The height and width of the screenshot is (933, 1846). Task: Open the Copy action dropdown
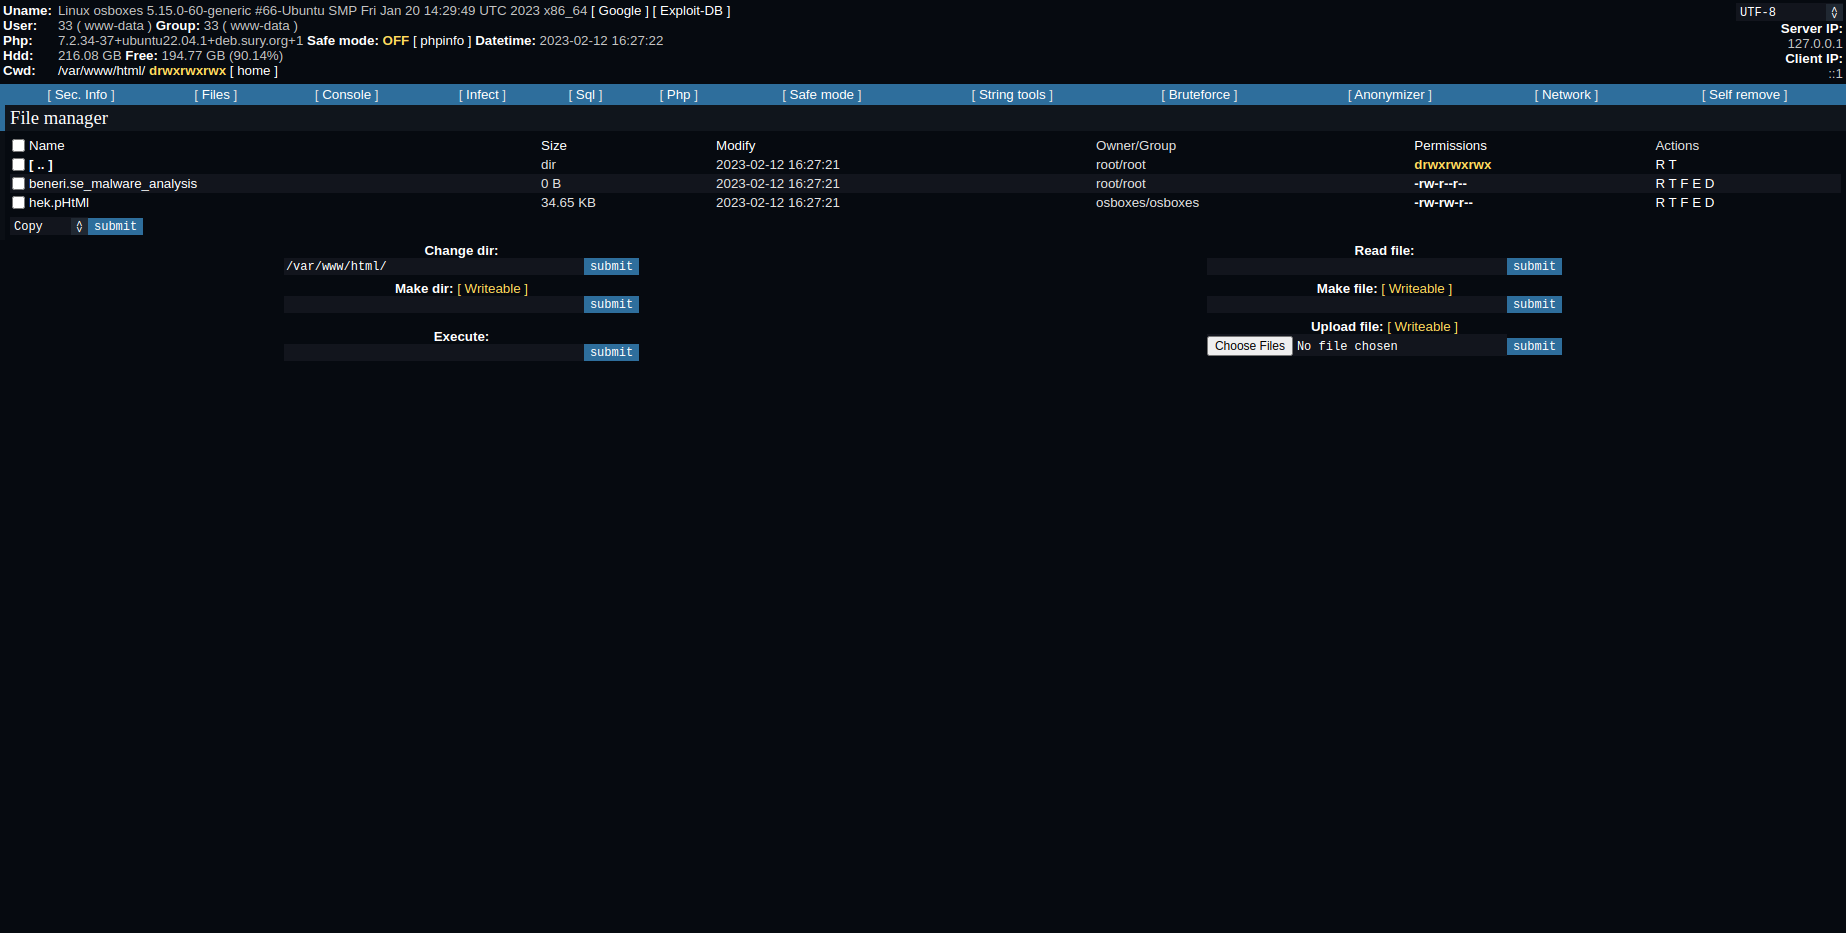[x=48, y=227]
